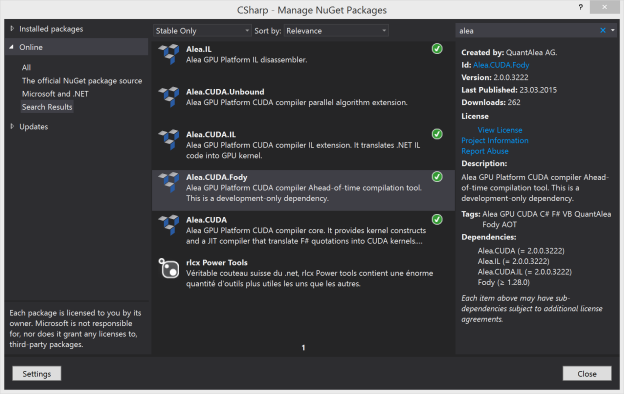Go to results page 1
624x394 pixels.
[303, 348]
